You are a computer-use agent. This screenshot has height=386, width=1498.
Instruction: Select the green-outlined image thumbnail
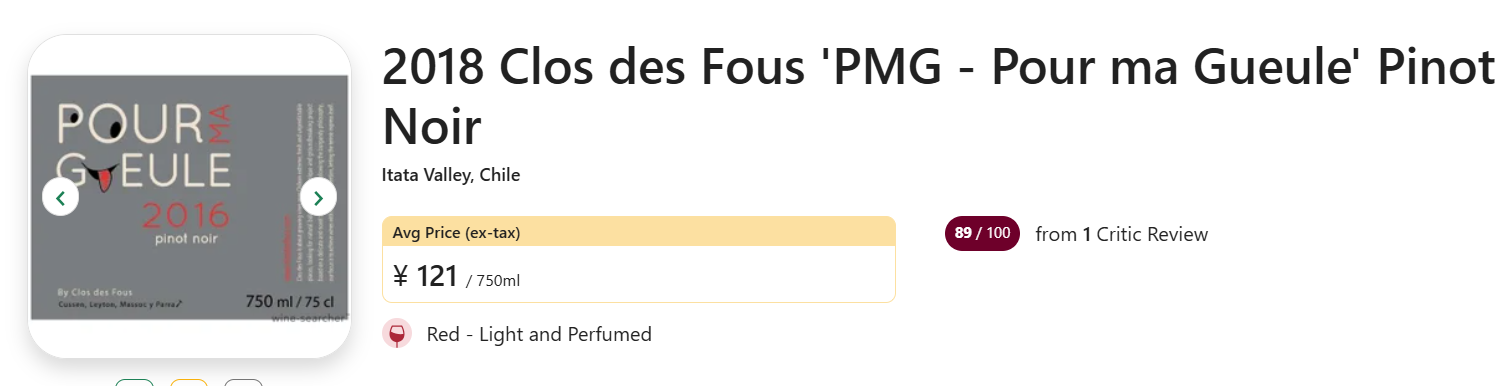[x=135, y=382]
